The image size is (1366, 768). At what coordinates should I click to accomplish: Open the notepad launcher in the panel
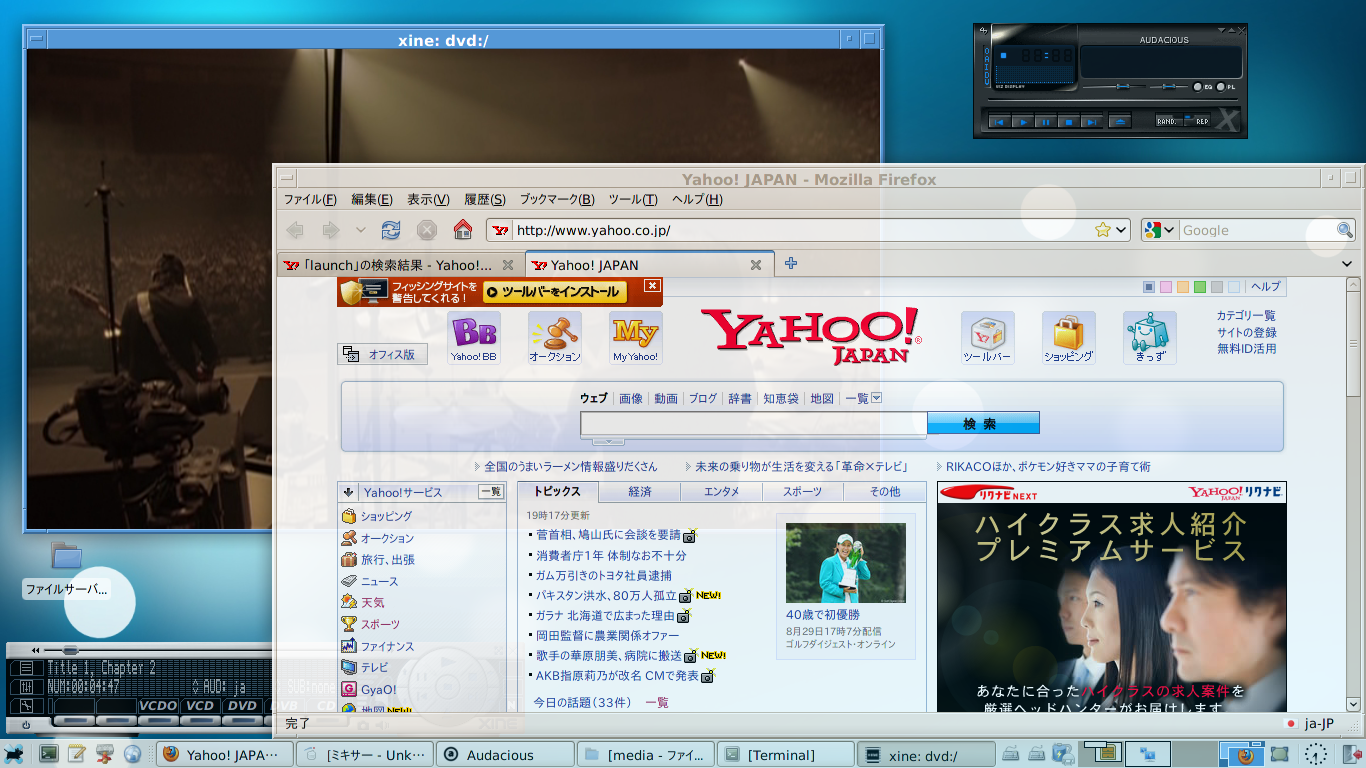click(76, 754)
